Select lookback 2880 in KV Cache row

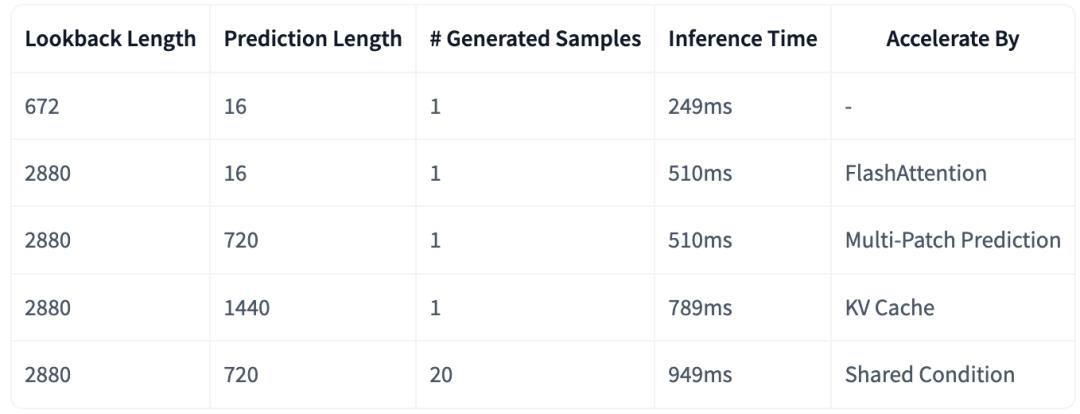[110, 307]
